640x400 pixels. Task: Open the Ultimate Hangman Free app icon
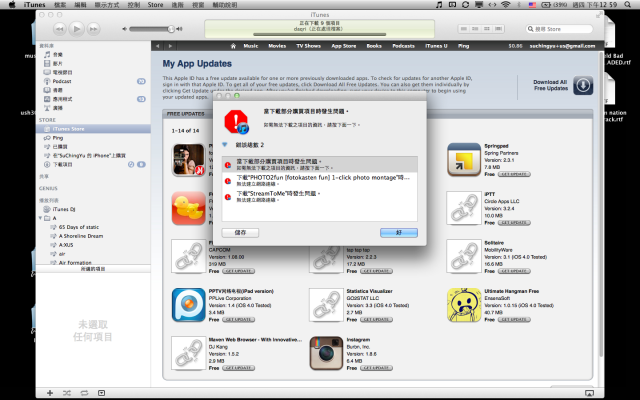[x=464, y=305]
